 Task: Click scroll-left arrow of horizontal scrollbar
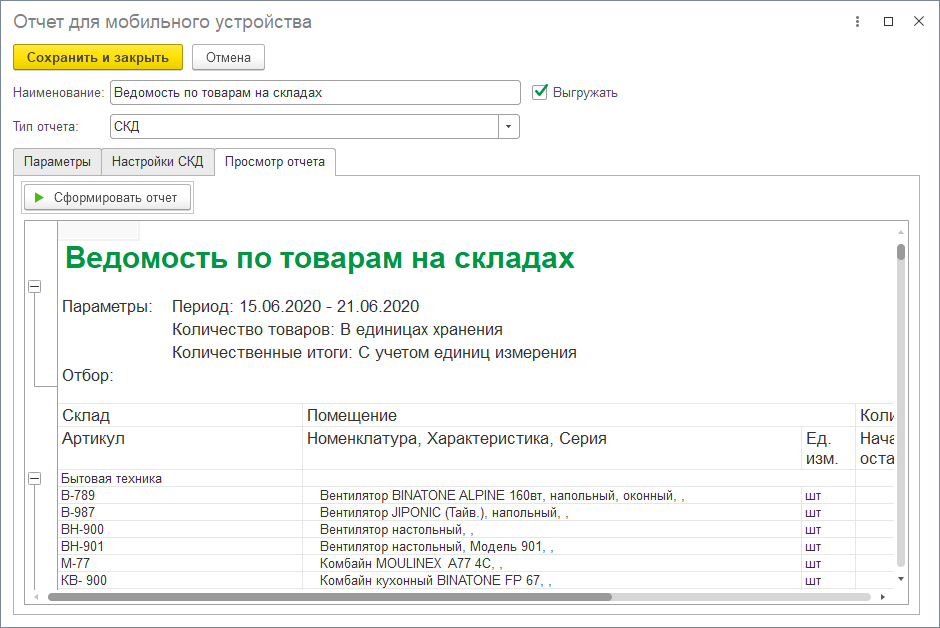pos(37,597)
